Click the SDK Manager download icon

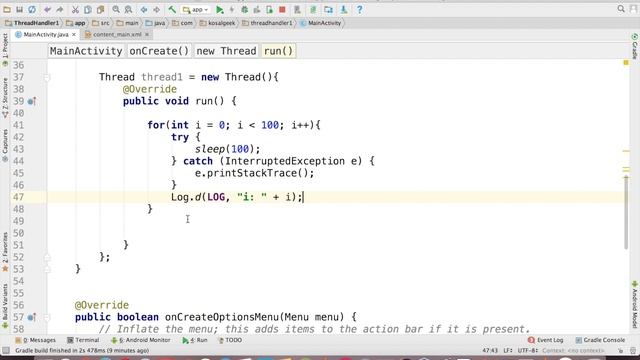click(x=344, y=9)
